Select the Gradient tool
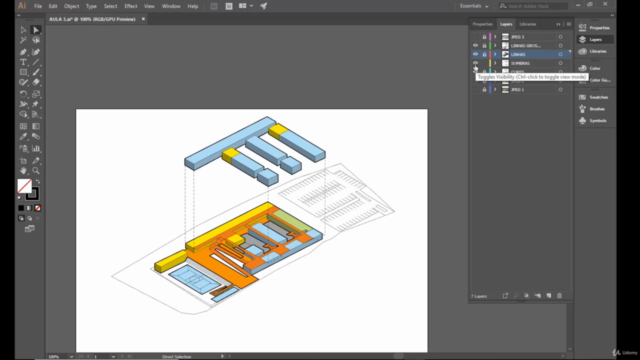The image size is (640, 360). (36, 126)
